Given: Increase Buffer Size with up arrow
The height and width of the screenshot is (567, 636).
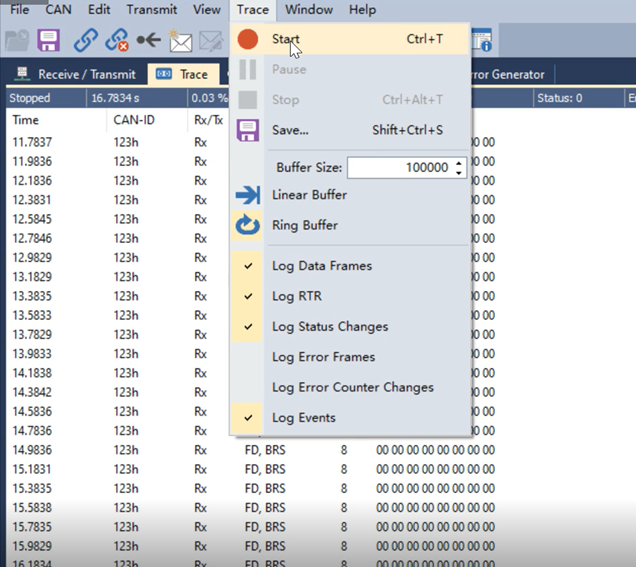Looking at the screenshot, I should (x=459, y=163).
